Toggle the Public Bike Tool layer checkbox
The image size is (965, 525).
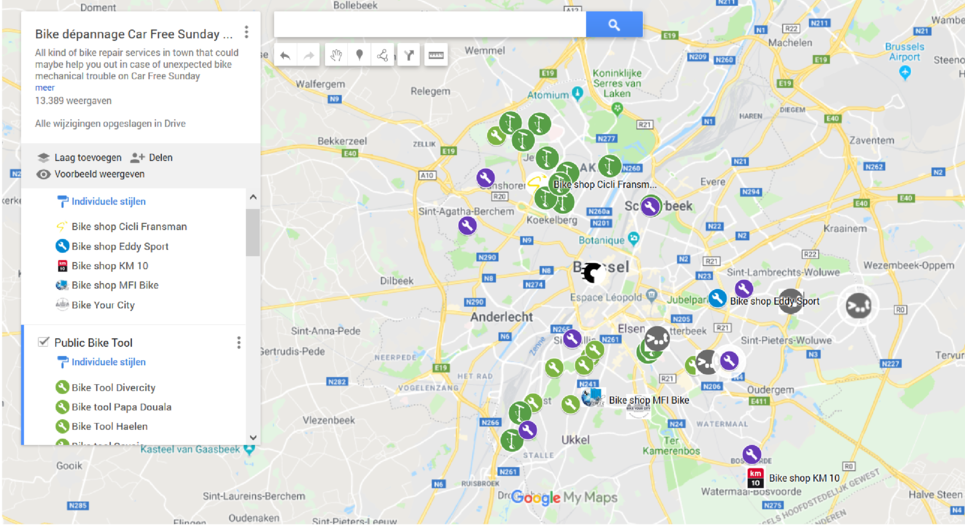43,342
